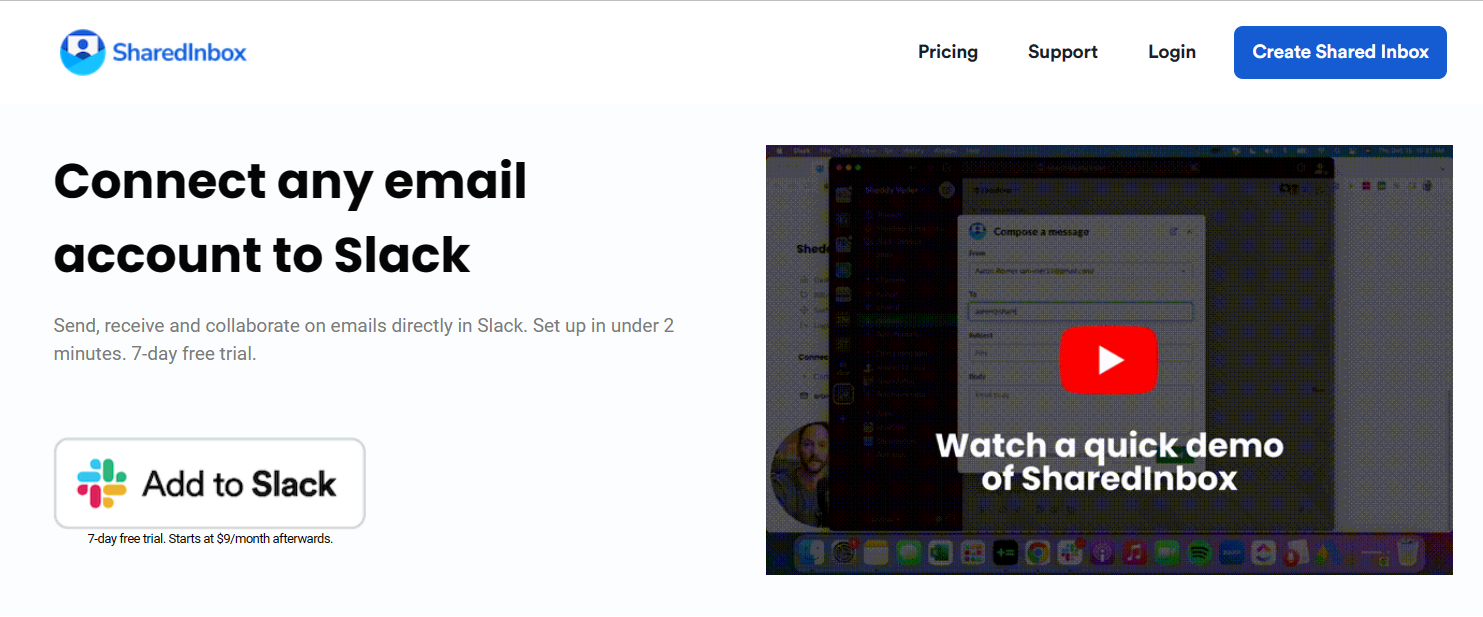Click the Slack logo in Add to Slack
Screen dimensions: 1483x617
point(102,483)
